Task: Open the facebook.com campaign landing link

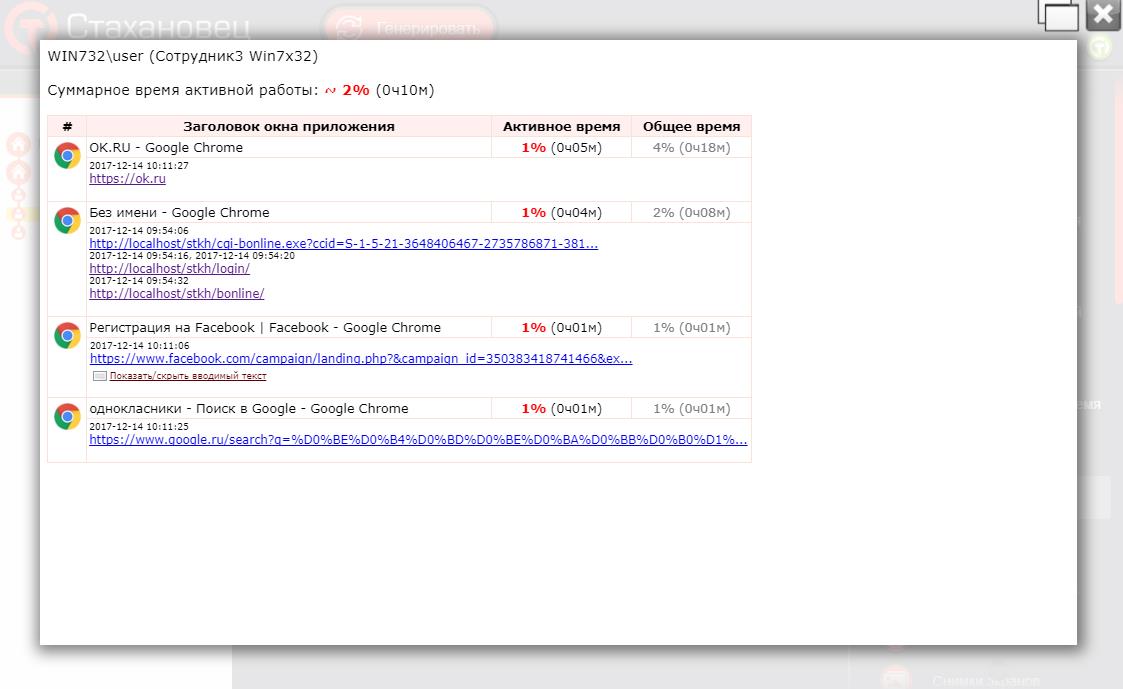Action: tap(361, 359)
